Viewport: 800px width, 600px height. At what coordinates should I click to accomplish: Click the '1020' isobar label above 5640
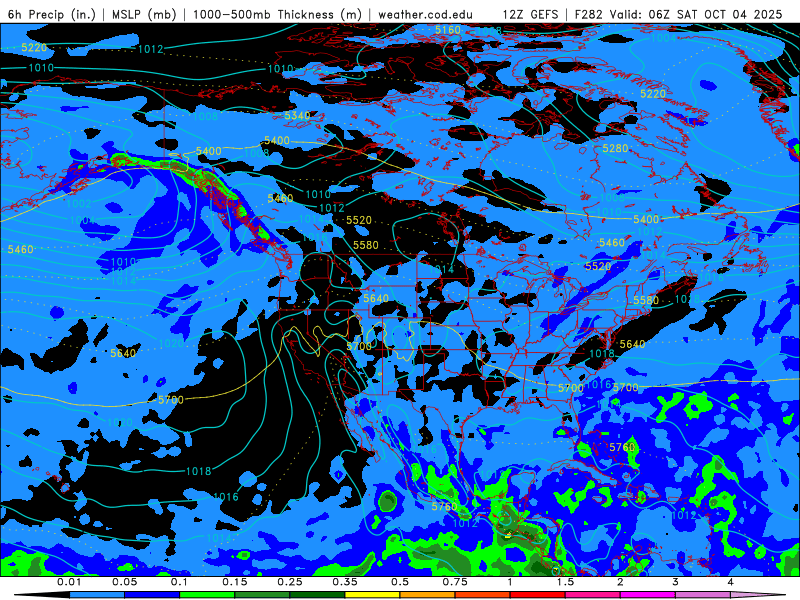[x=171, y=343]
